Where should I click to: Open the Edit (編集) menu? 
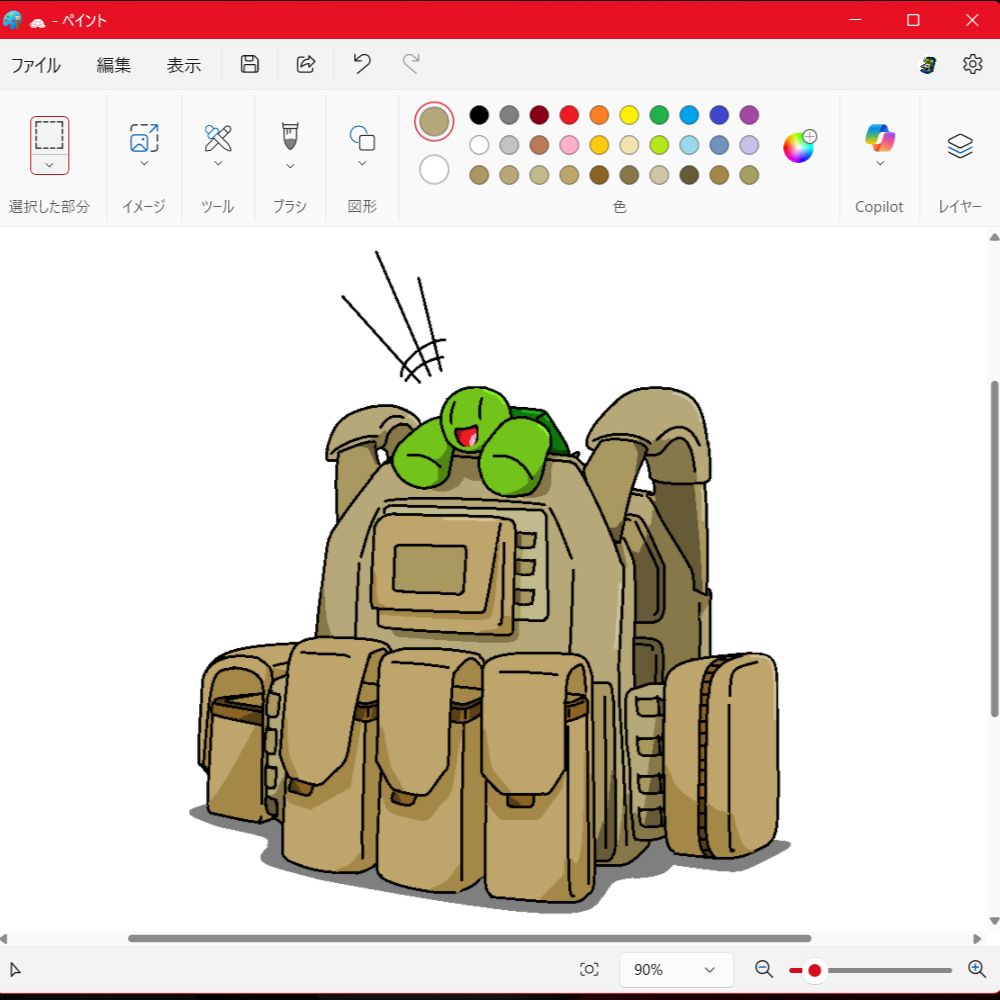coord(114,64)
